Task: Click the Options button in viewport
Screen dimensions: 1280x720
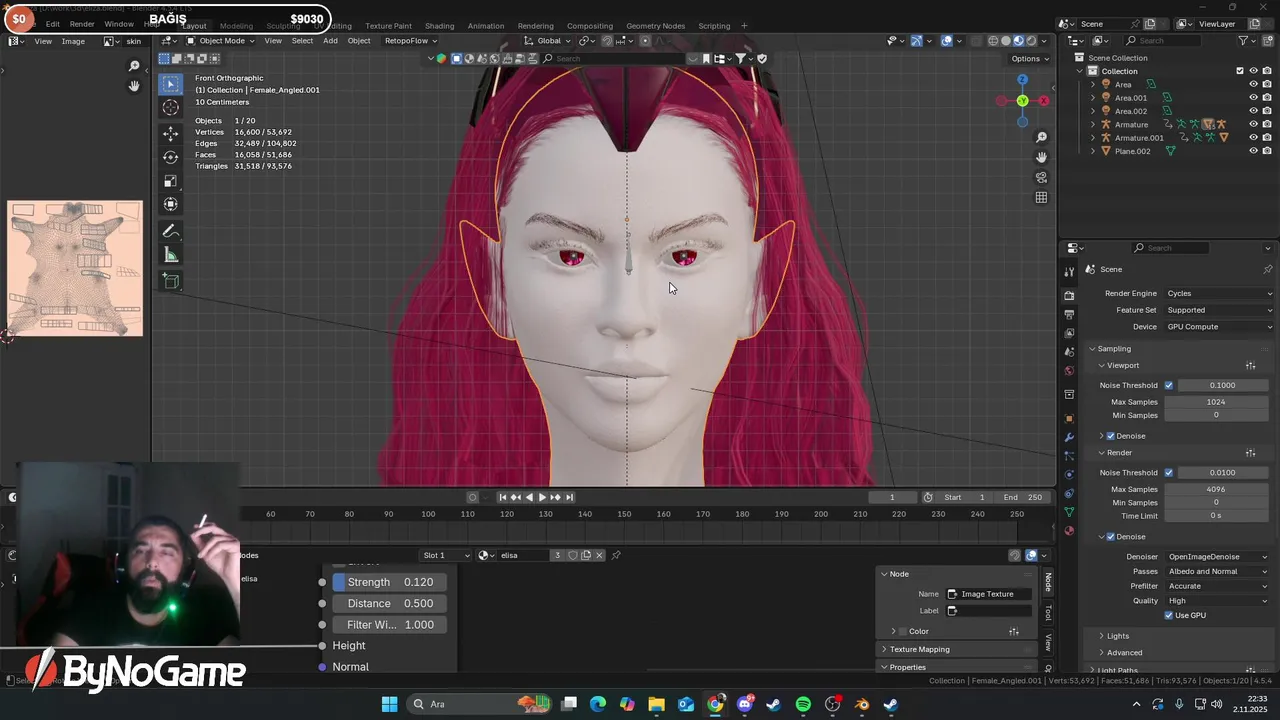Action: [1030, 58]
